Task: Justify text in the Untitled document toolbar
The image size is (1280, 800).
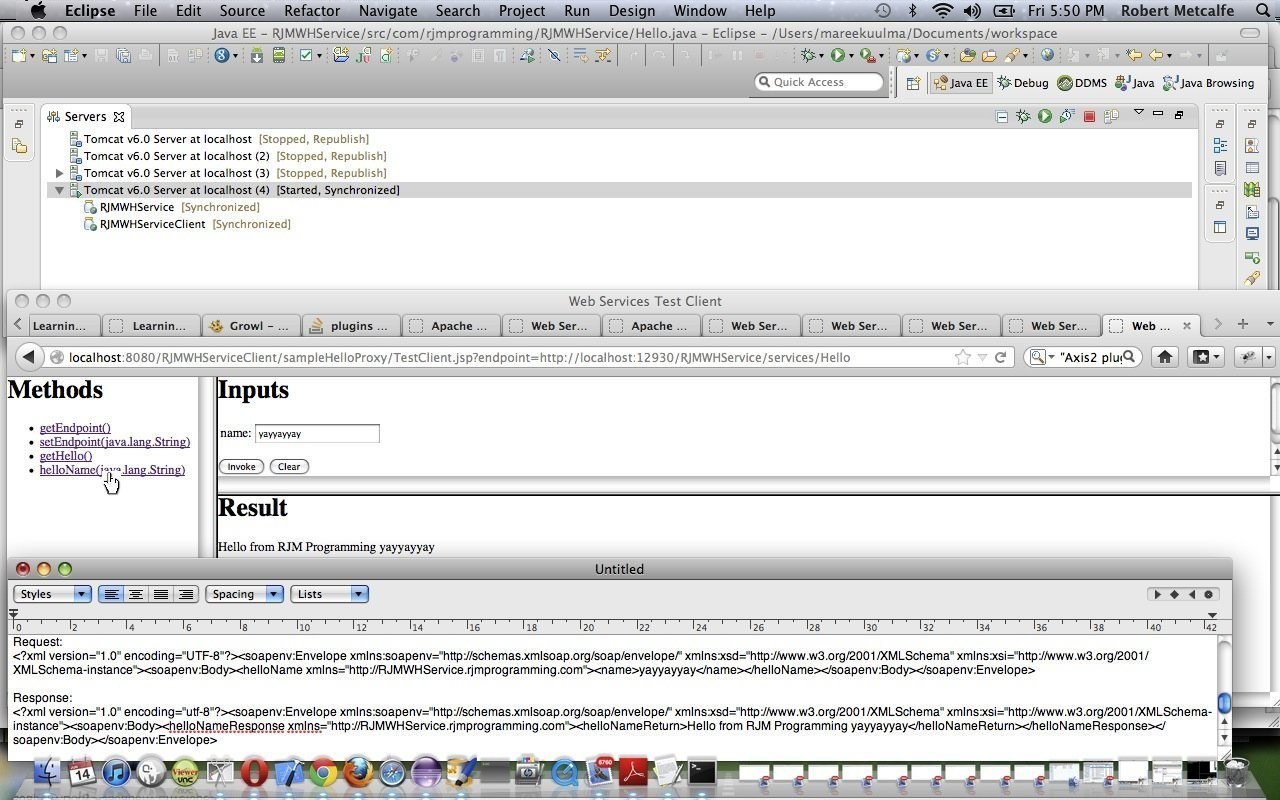Action: coord(160,594)
